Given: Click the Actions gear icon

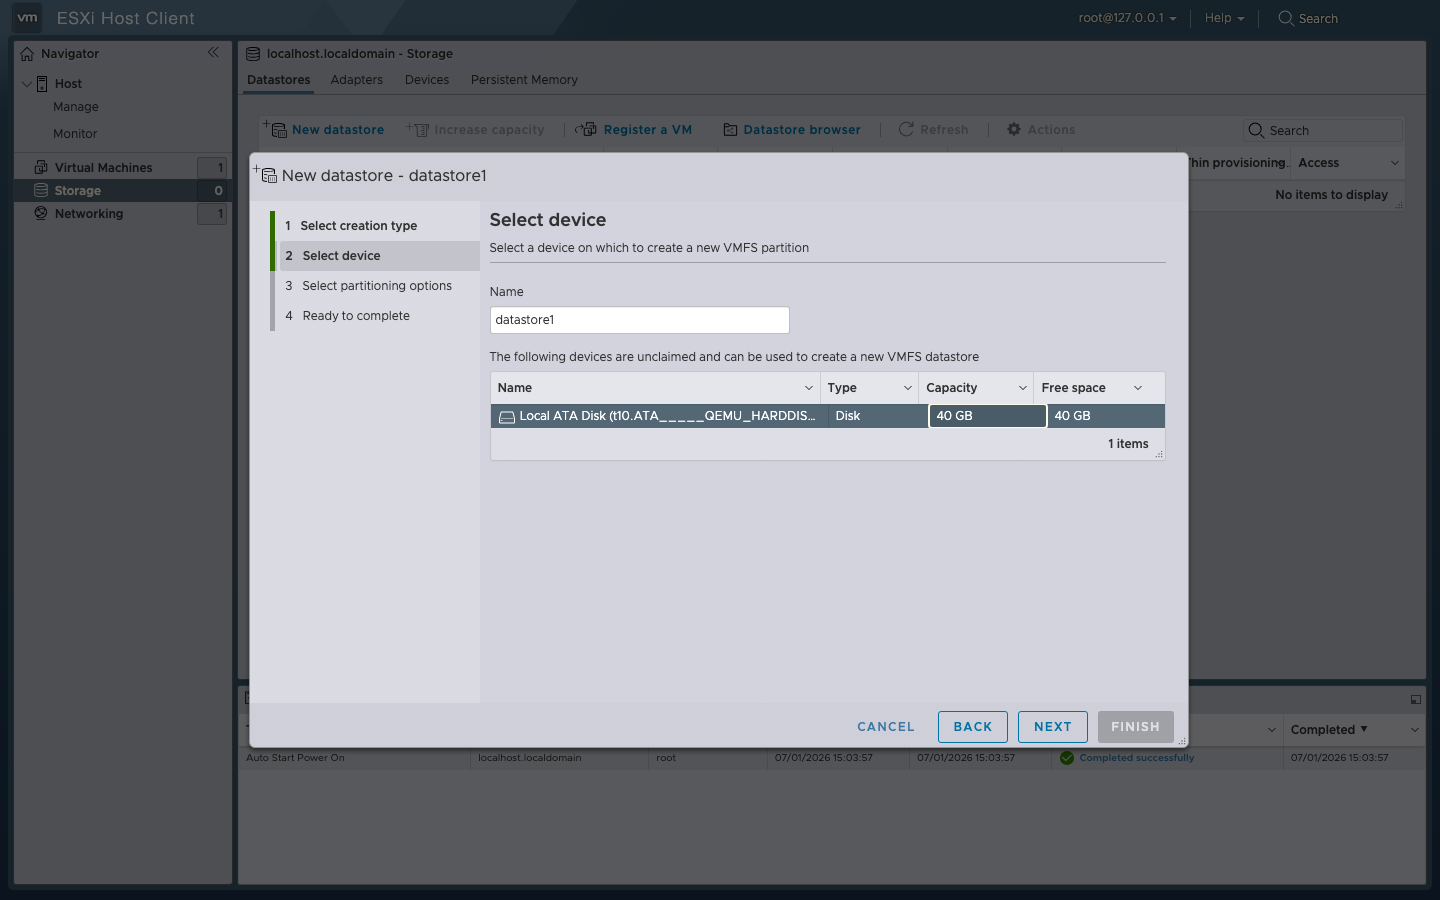Looking at the screenshot, I should coord(1014,129).
